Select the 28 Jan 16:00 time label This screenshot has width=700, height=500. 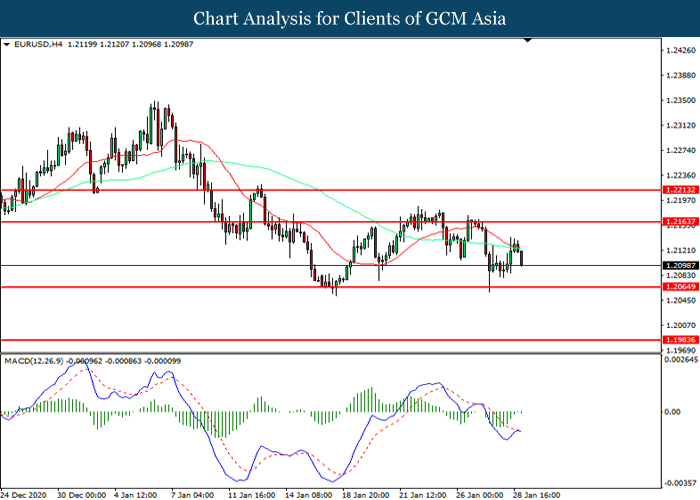(536, 493)
